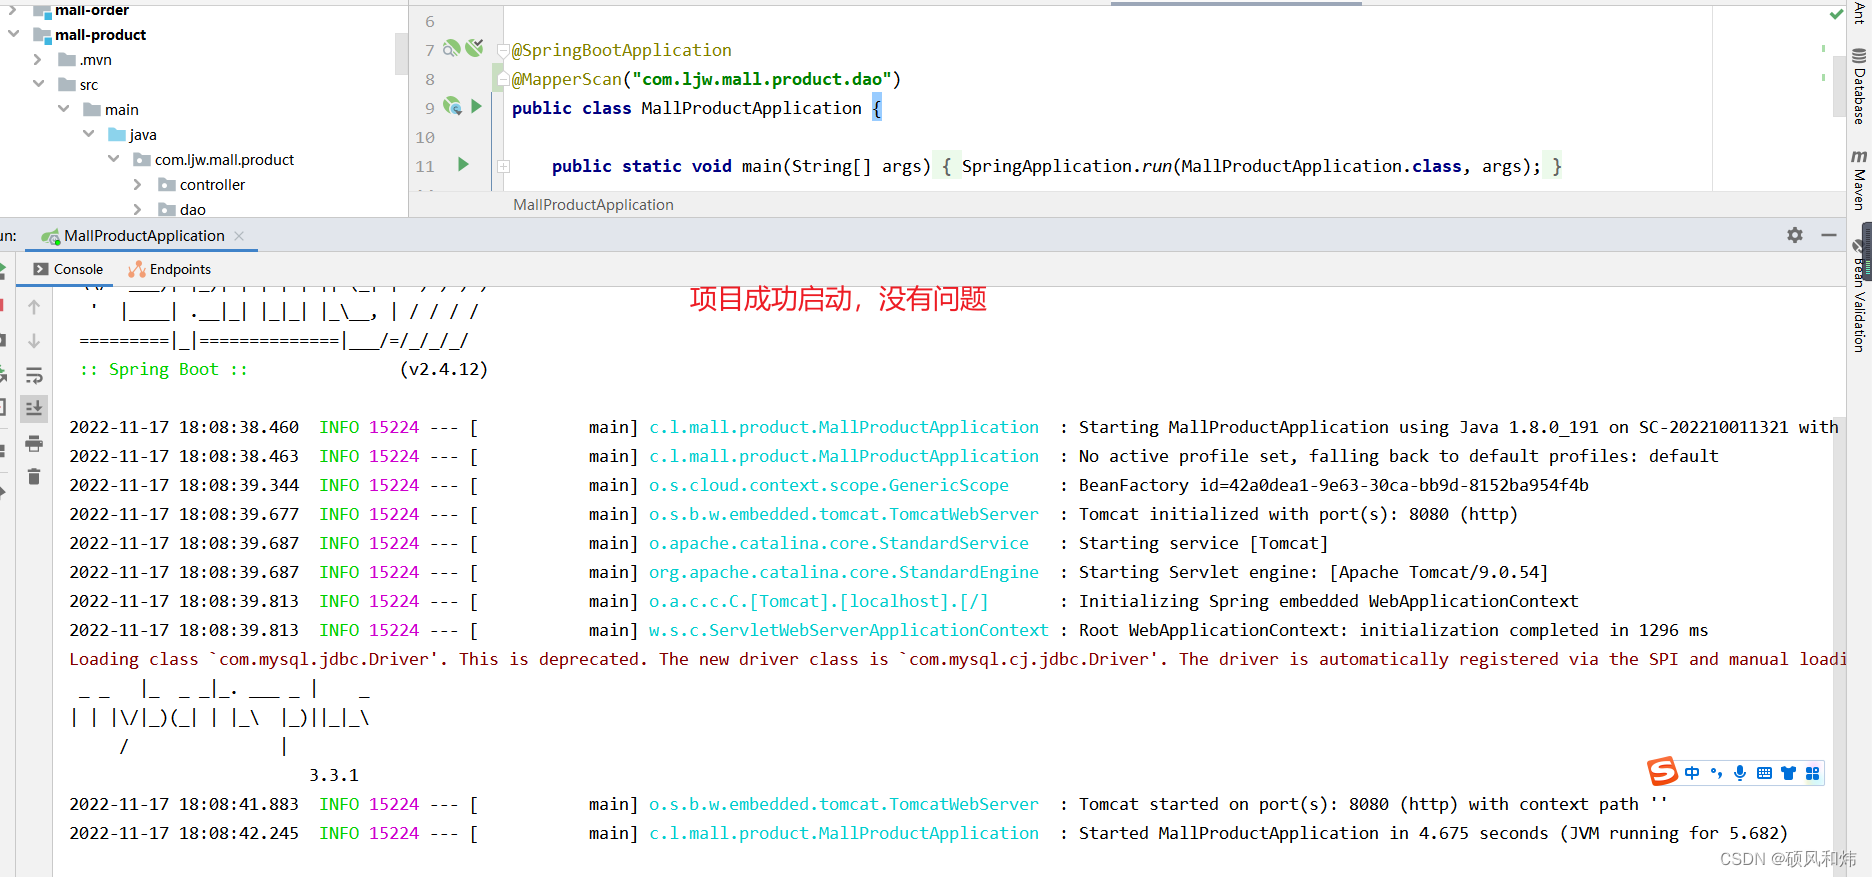The image size is (1872, 877).
Task: Click the Sogou voice input microphone
Action: pyautogui.click(x=1740, y=773)
